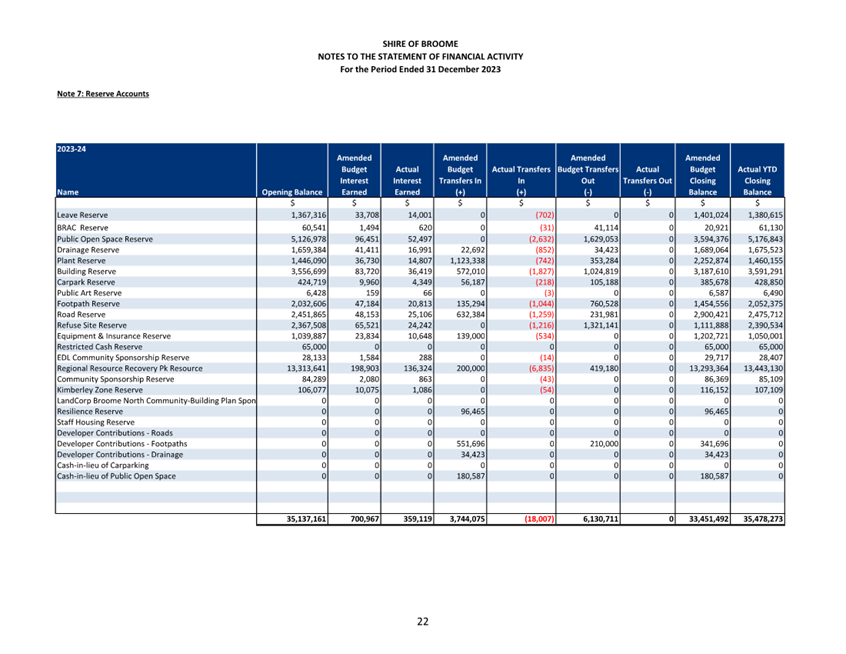
Task: Click 'Amended Budget Transfers In' header
Action: (x=460, y=175)
